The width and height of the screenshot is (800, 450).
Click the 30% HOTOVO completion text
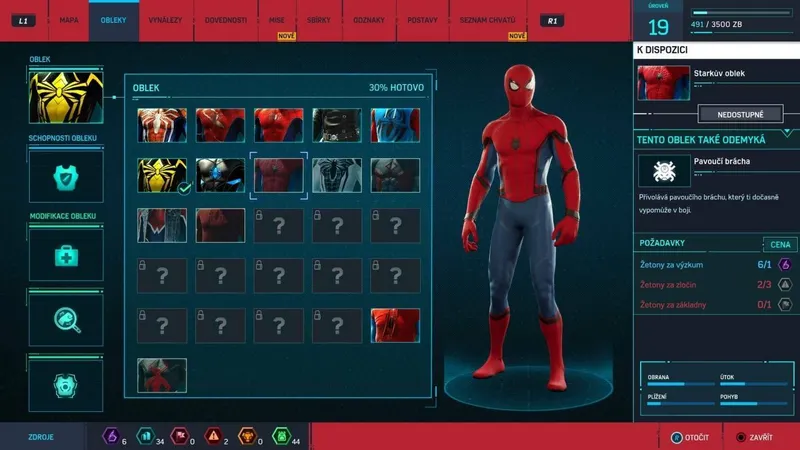point(396,88)
